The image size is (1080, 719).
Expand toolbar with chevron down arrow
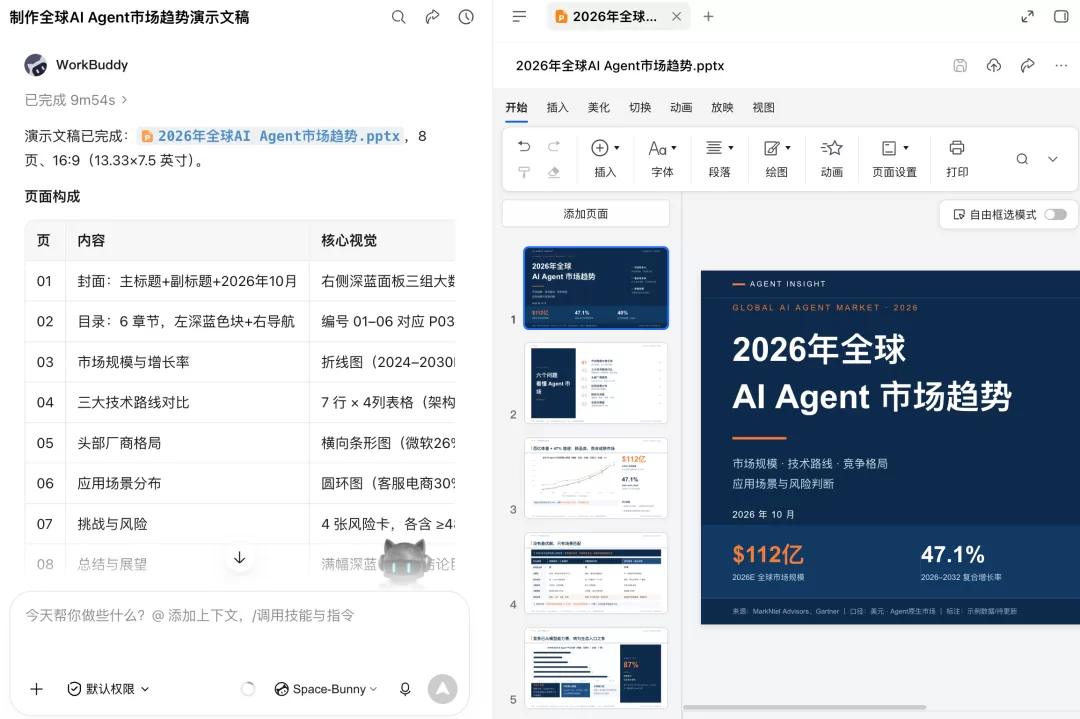1052,159
